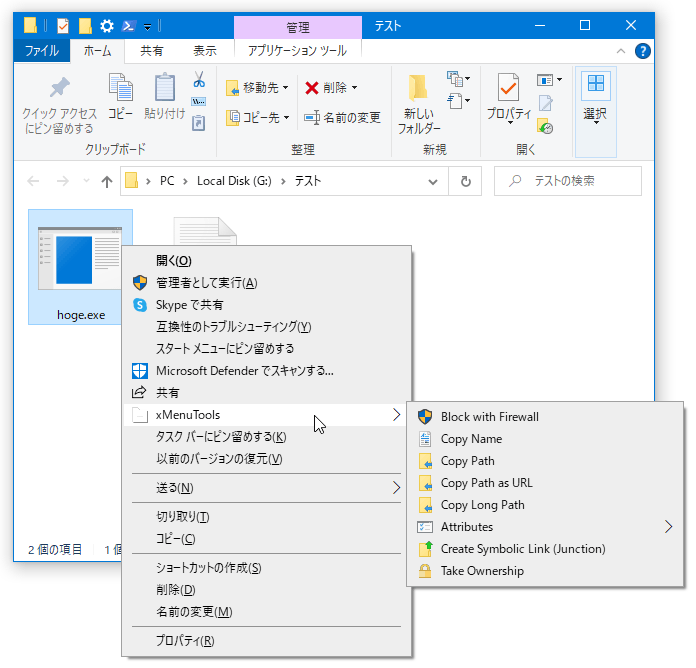The height and width of the screenshot is (668, 696).
Task: Click the Skype で共有 icon
Action: [140, 305]
